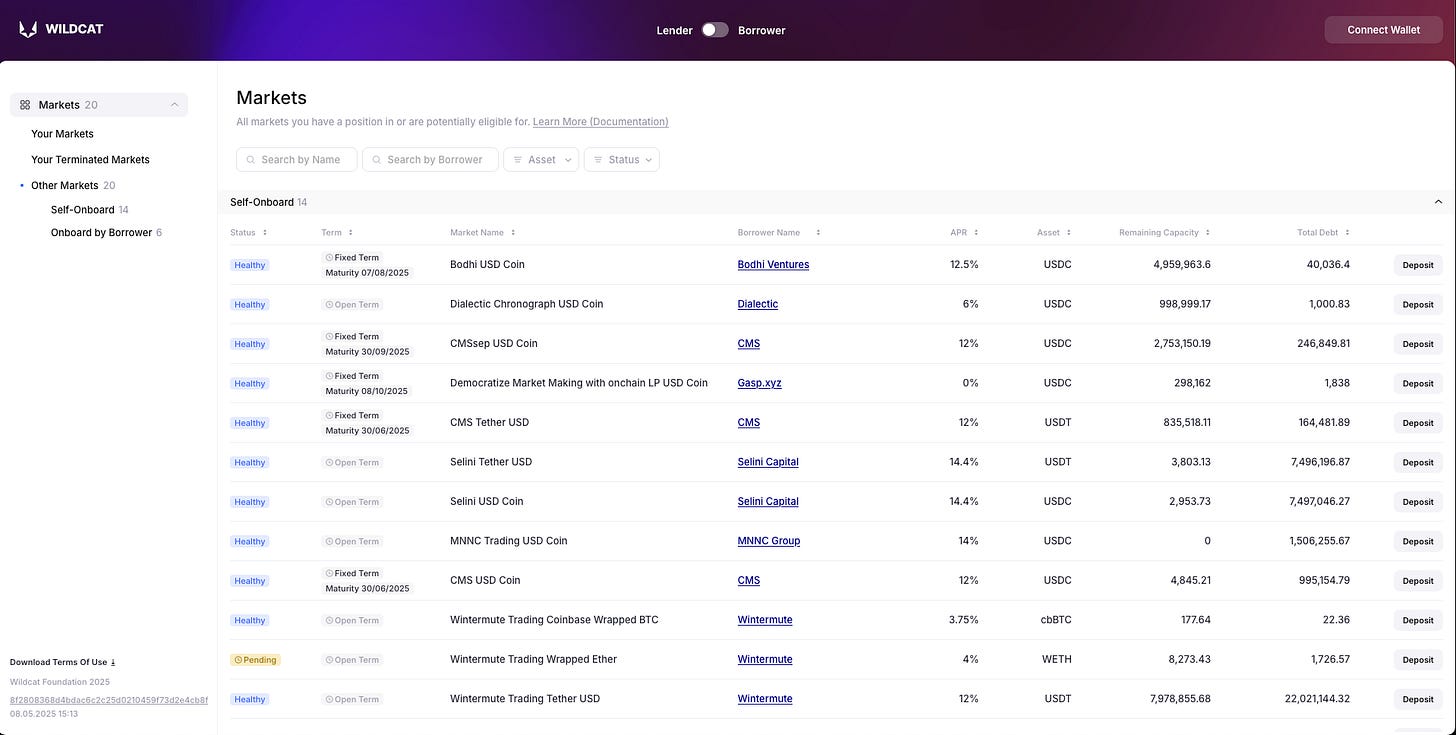Click the WETH asset cell
Screen dimensions: 1456x735
pyautogui.click(x=1057, y=660)
